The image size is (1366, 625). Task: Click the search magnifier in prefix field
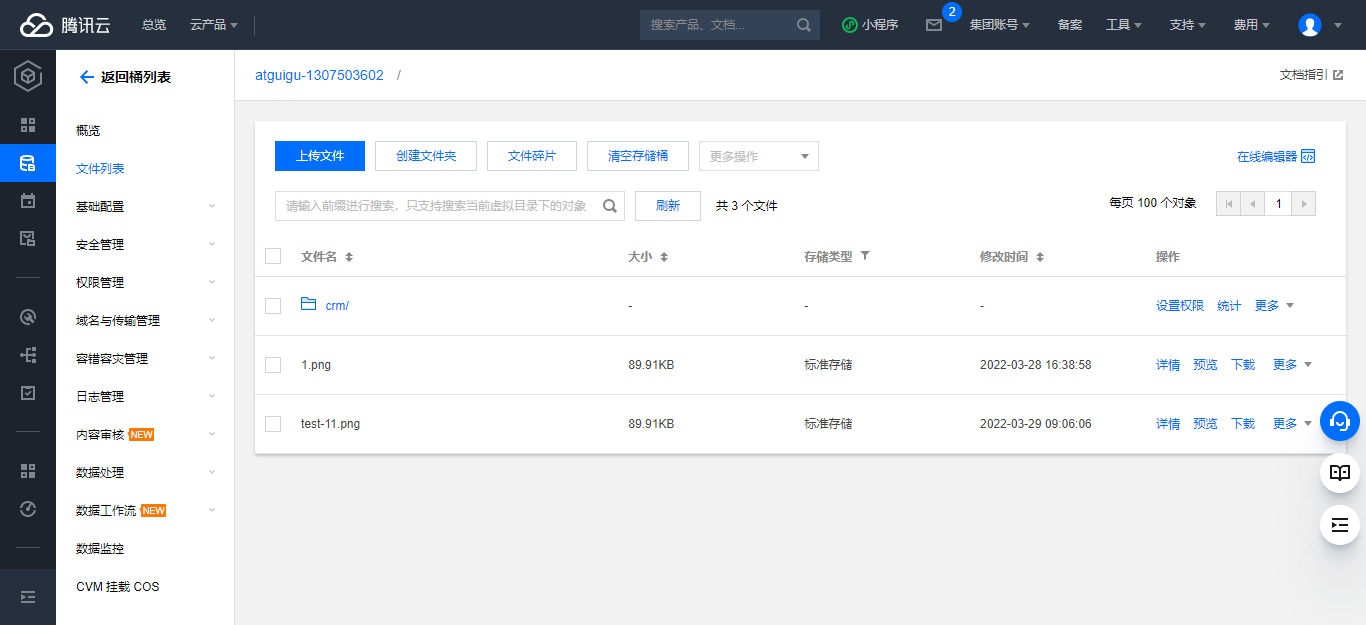pyautogui.click(x=610, y=206)
